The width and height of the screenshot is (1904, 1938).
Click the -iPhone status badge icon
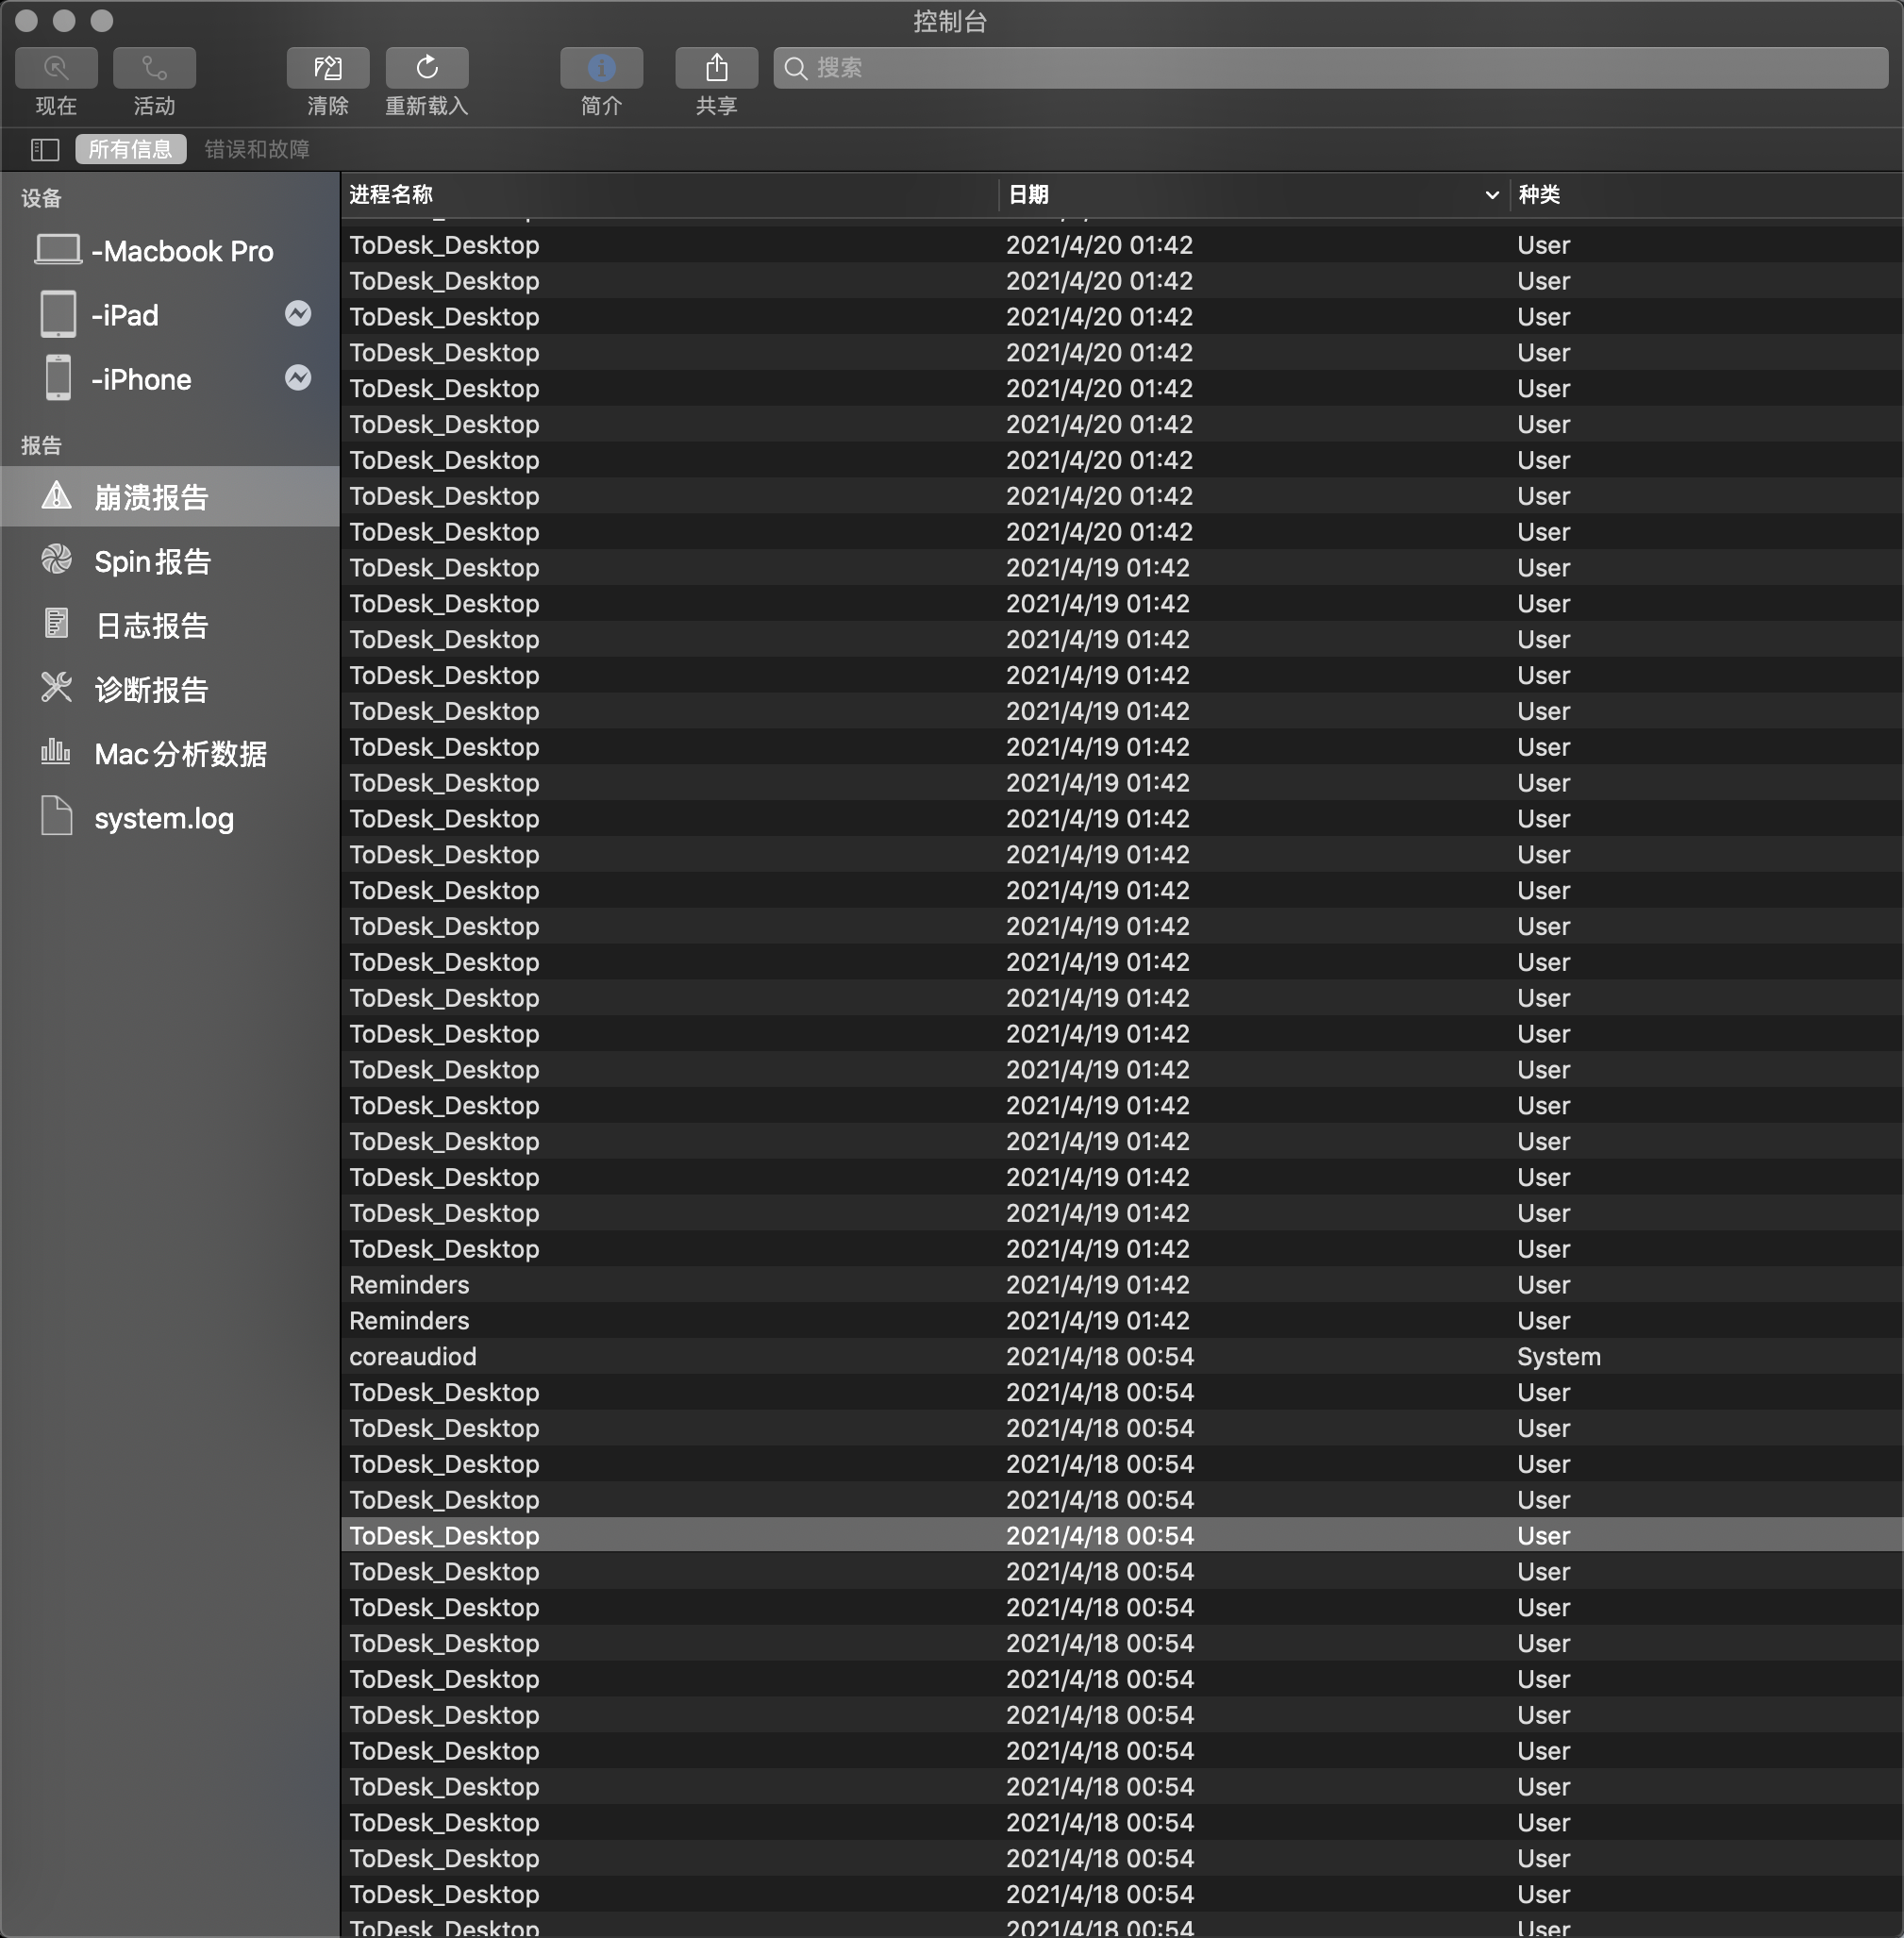pyautogui.click(x=298, y=378)
